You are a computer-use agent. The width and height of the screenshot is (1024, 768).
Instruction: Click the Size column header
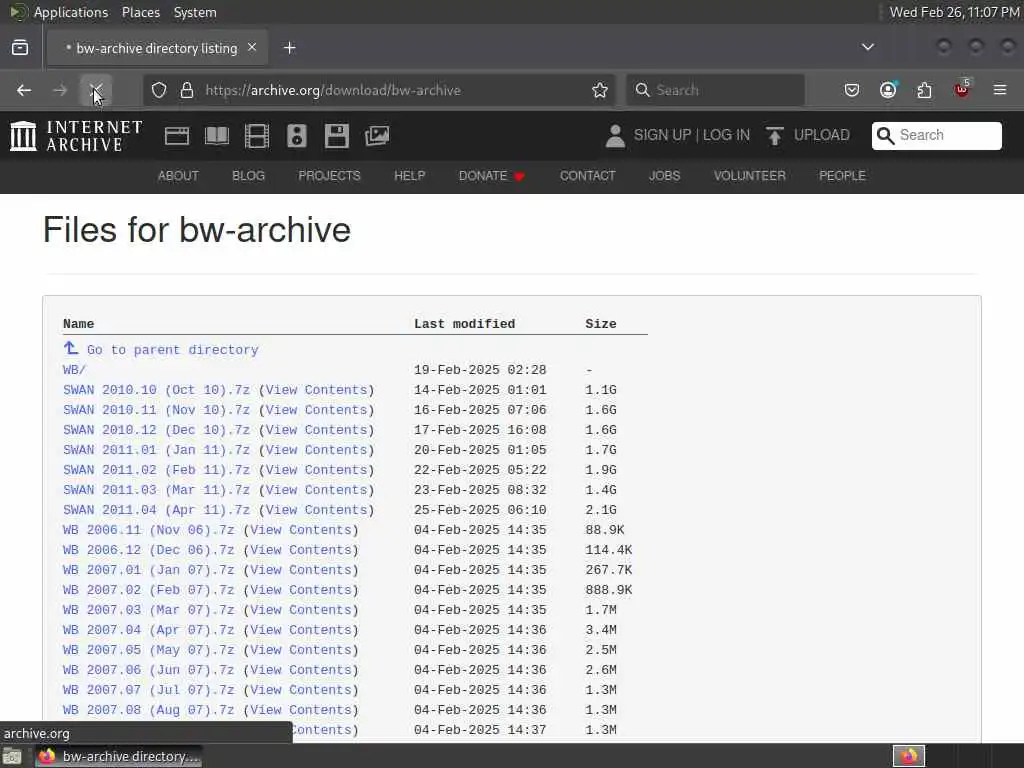[x=601, y=324]
